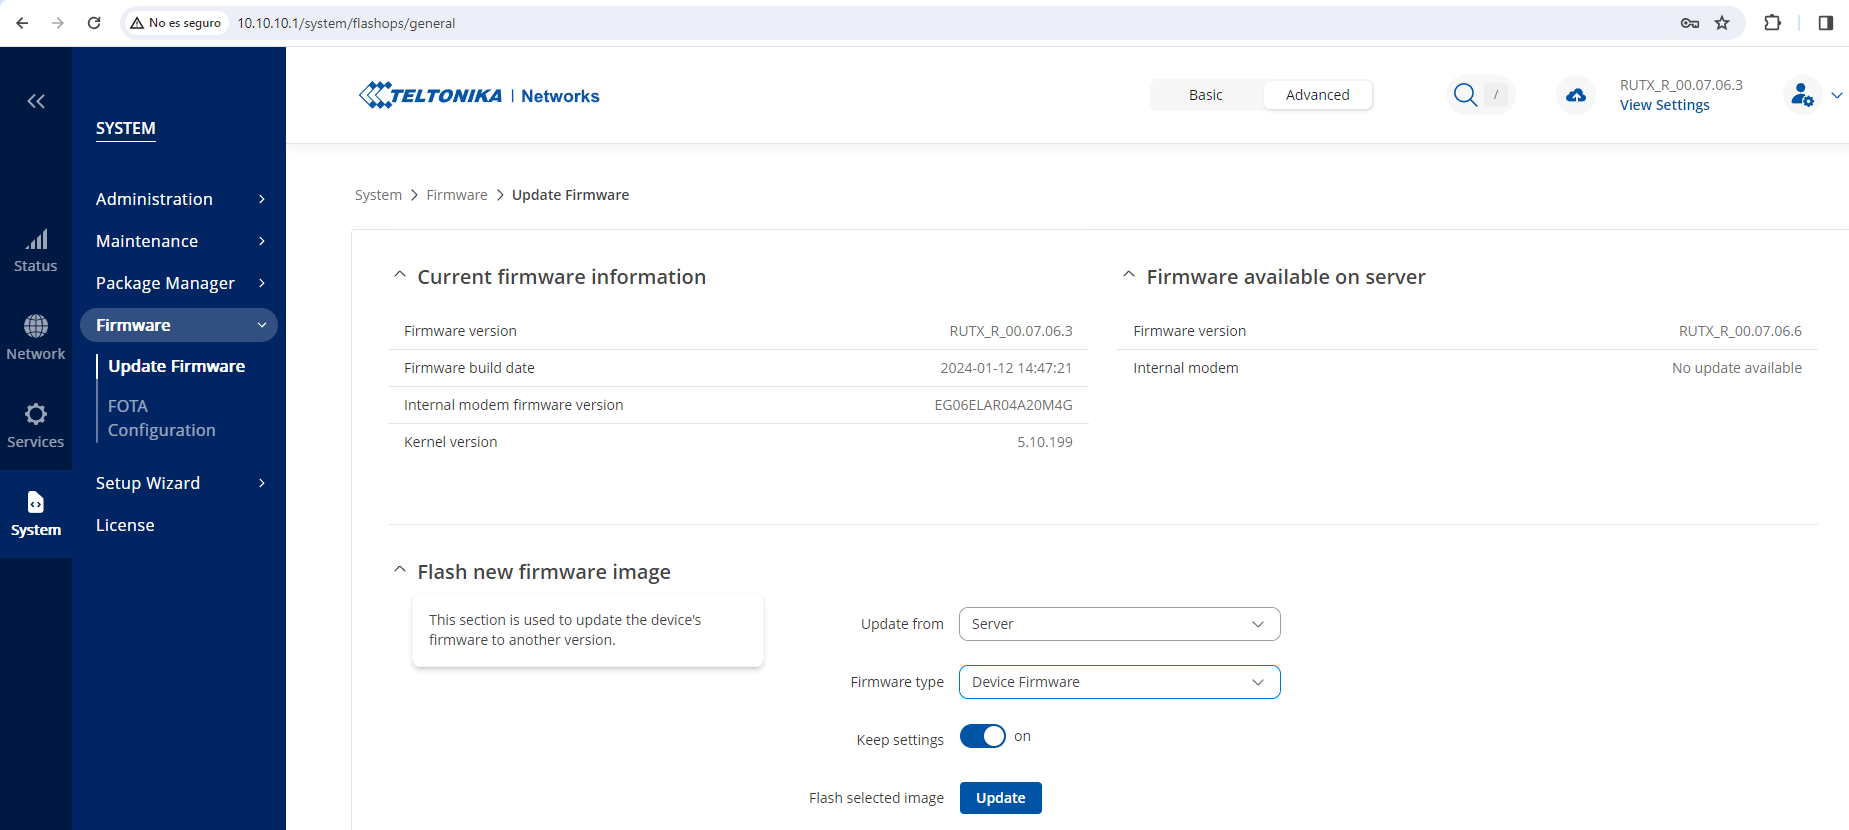The width and height of the screenshot is (1849, 830).
Task: Open the Update from dropdown
Action: click(1119, 624)
